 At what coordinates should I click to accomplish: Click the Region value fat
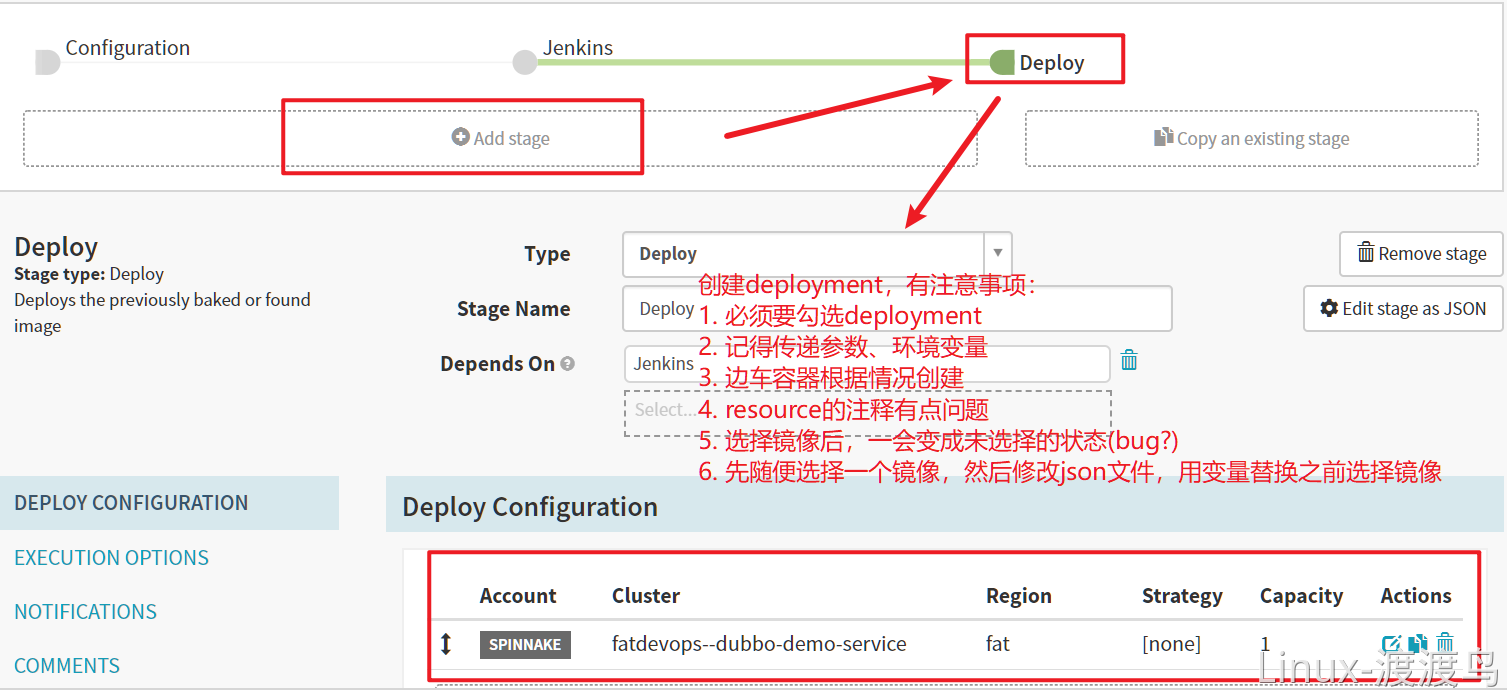point(998,644)
